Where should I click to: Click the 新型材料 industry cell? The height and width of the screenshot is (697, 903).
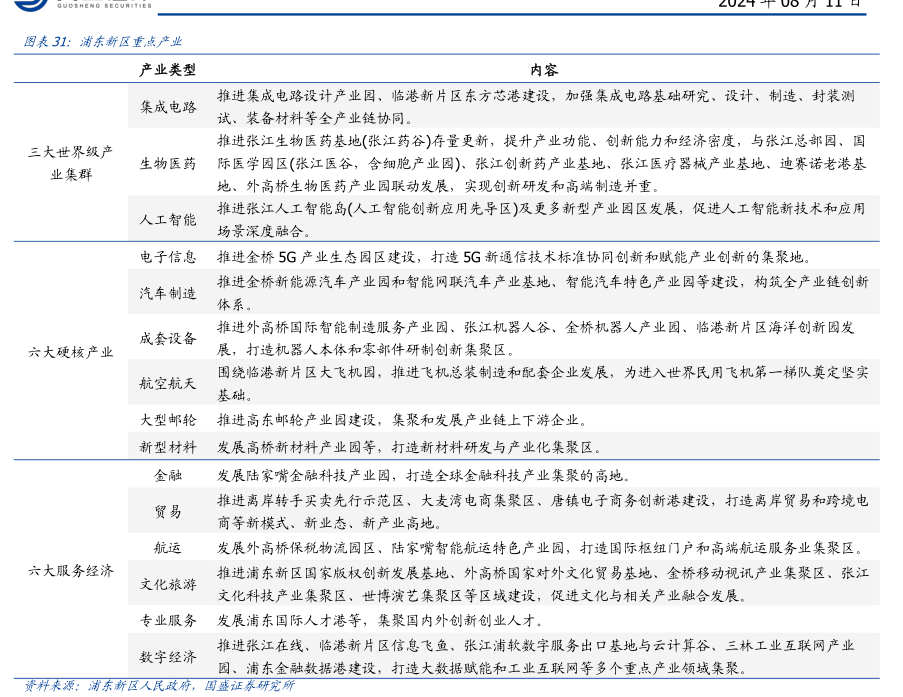tap(168, 446)
